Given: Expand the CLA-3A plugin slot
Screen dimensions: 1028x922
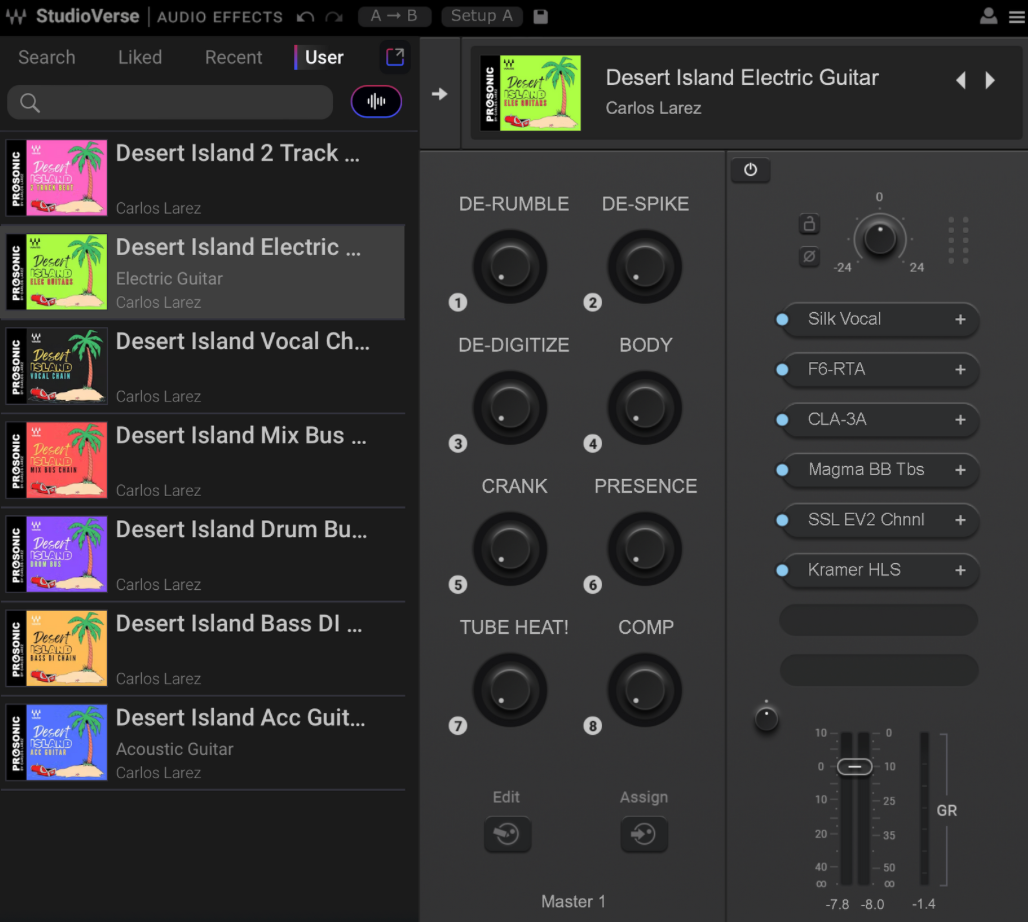Looking at the screenshot, I should point(960,420).
